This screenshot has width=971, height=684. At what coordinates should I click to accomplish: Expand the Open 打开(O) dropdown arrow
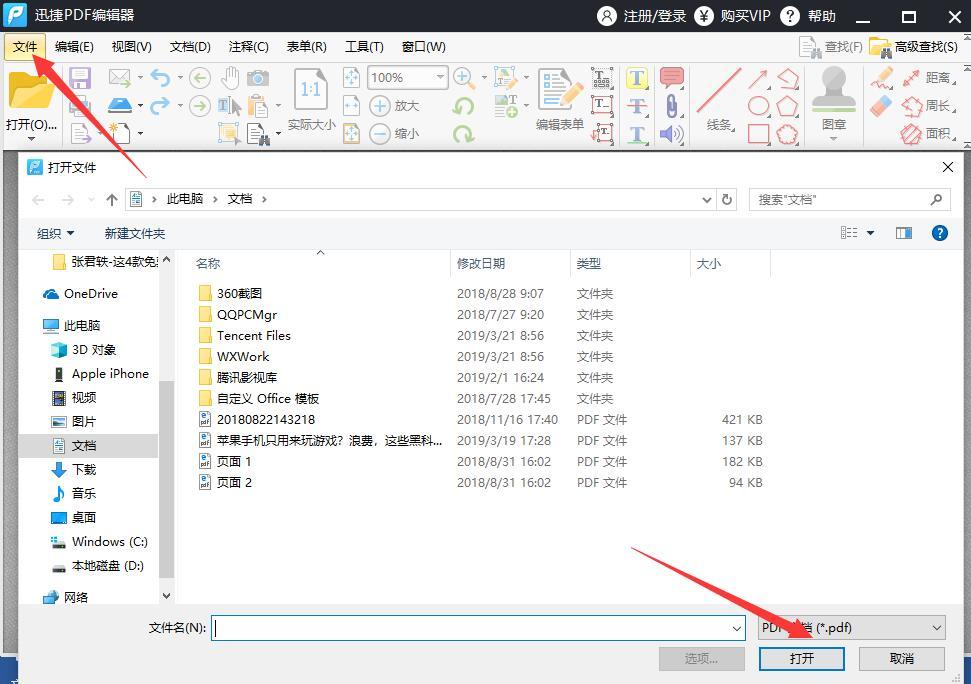point(31,138)
